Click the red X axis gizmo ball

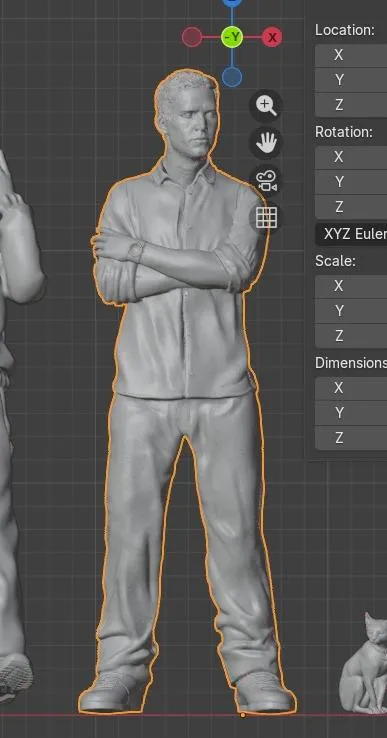[272, 37]
